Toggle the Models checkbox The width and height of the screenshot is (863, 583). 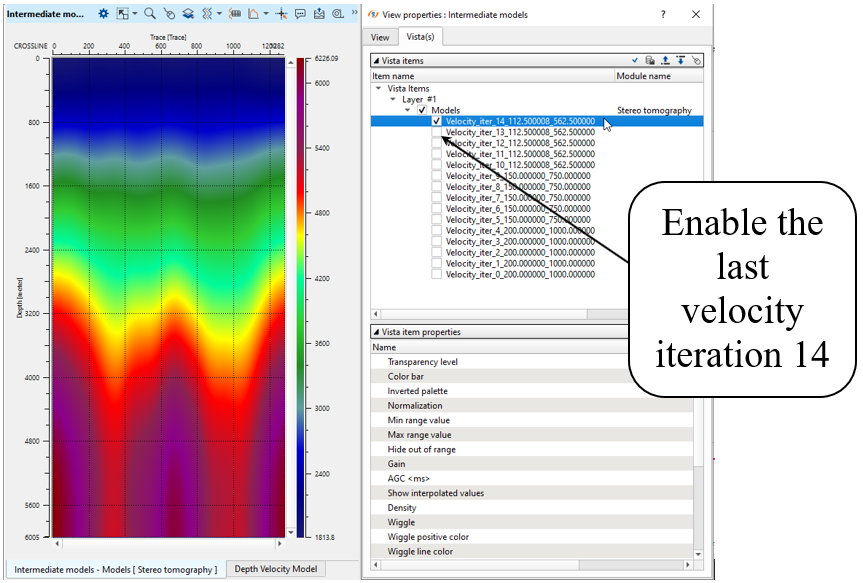click(x=421, y=110)
